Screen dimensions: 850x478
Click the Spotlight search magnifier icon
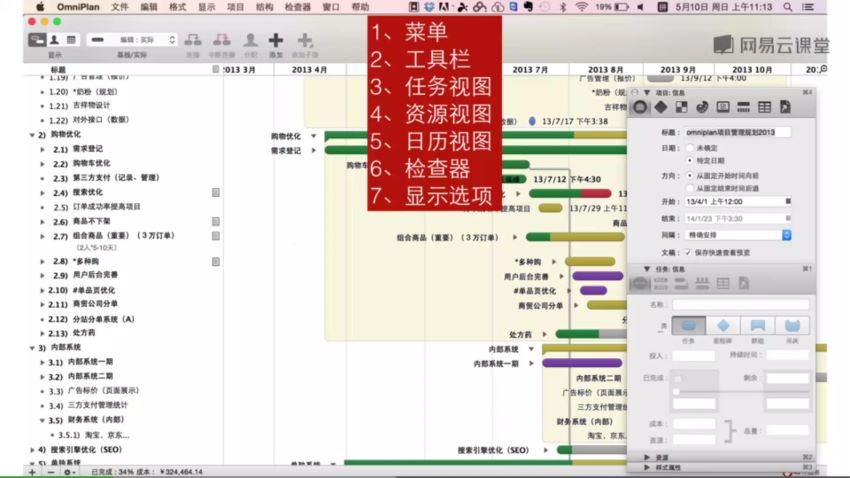(x=788, y=7)
